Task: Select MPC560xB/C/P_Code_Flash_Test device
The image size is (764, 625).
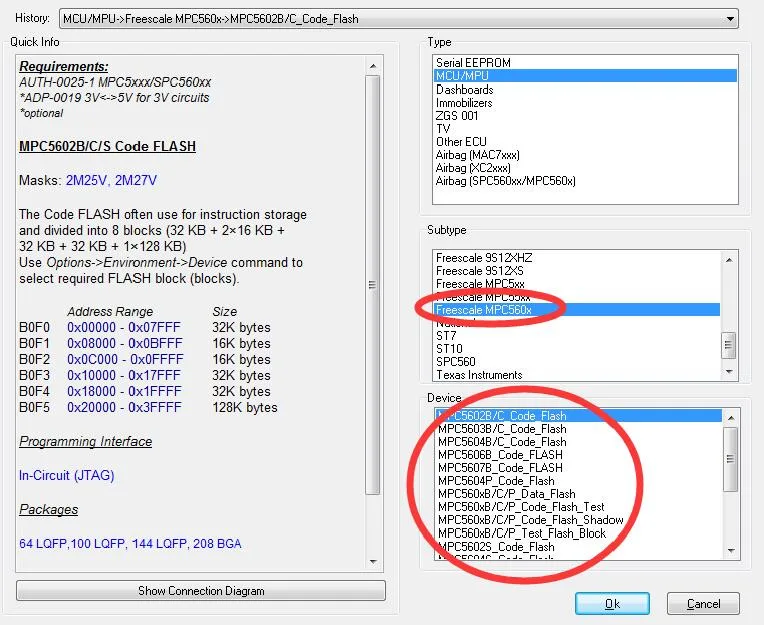Action: click(578, 507)
